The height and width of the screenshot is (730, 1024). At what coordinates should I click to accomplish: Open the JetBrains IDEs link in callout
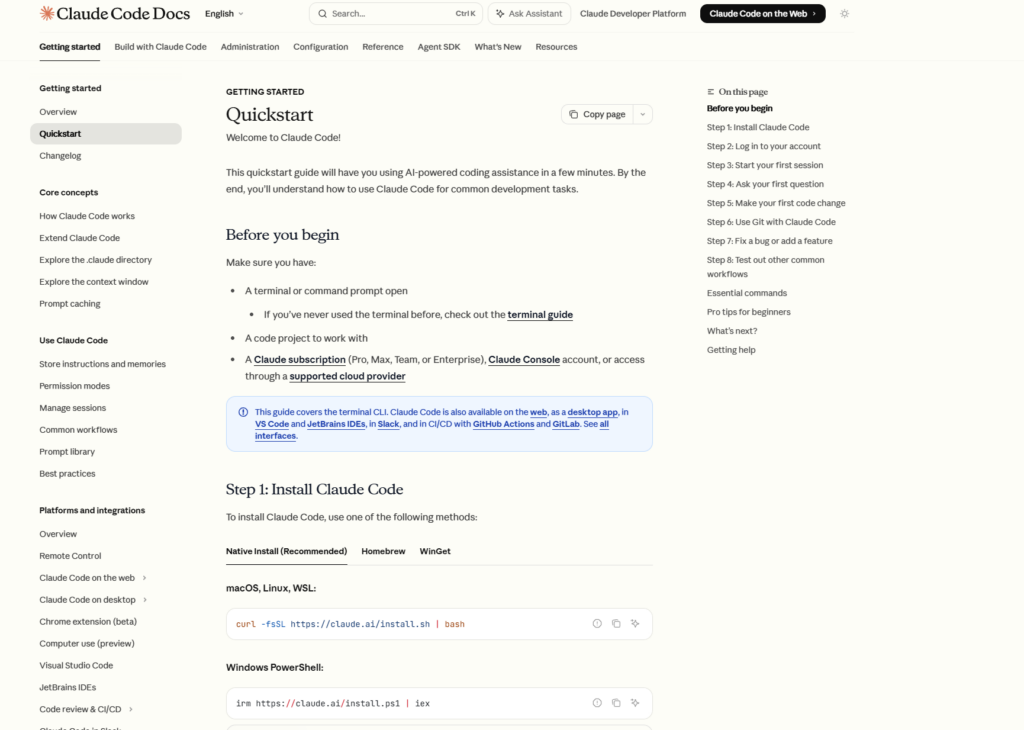(336, 424)
